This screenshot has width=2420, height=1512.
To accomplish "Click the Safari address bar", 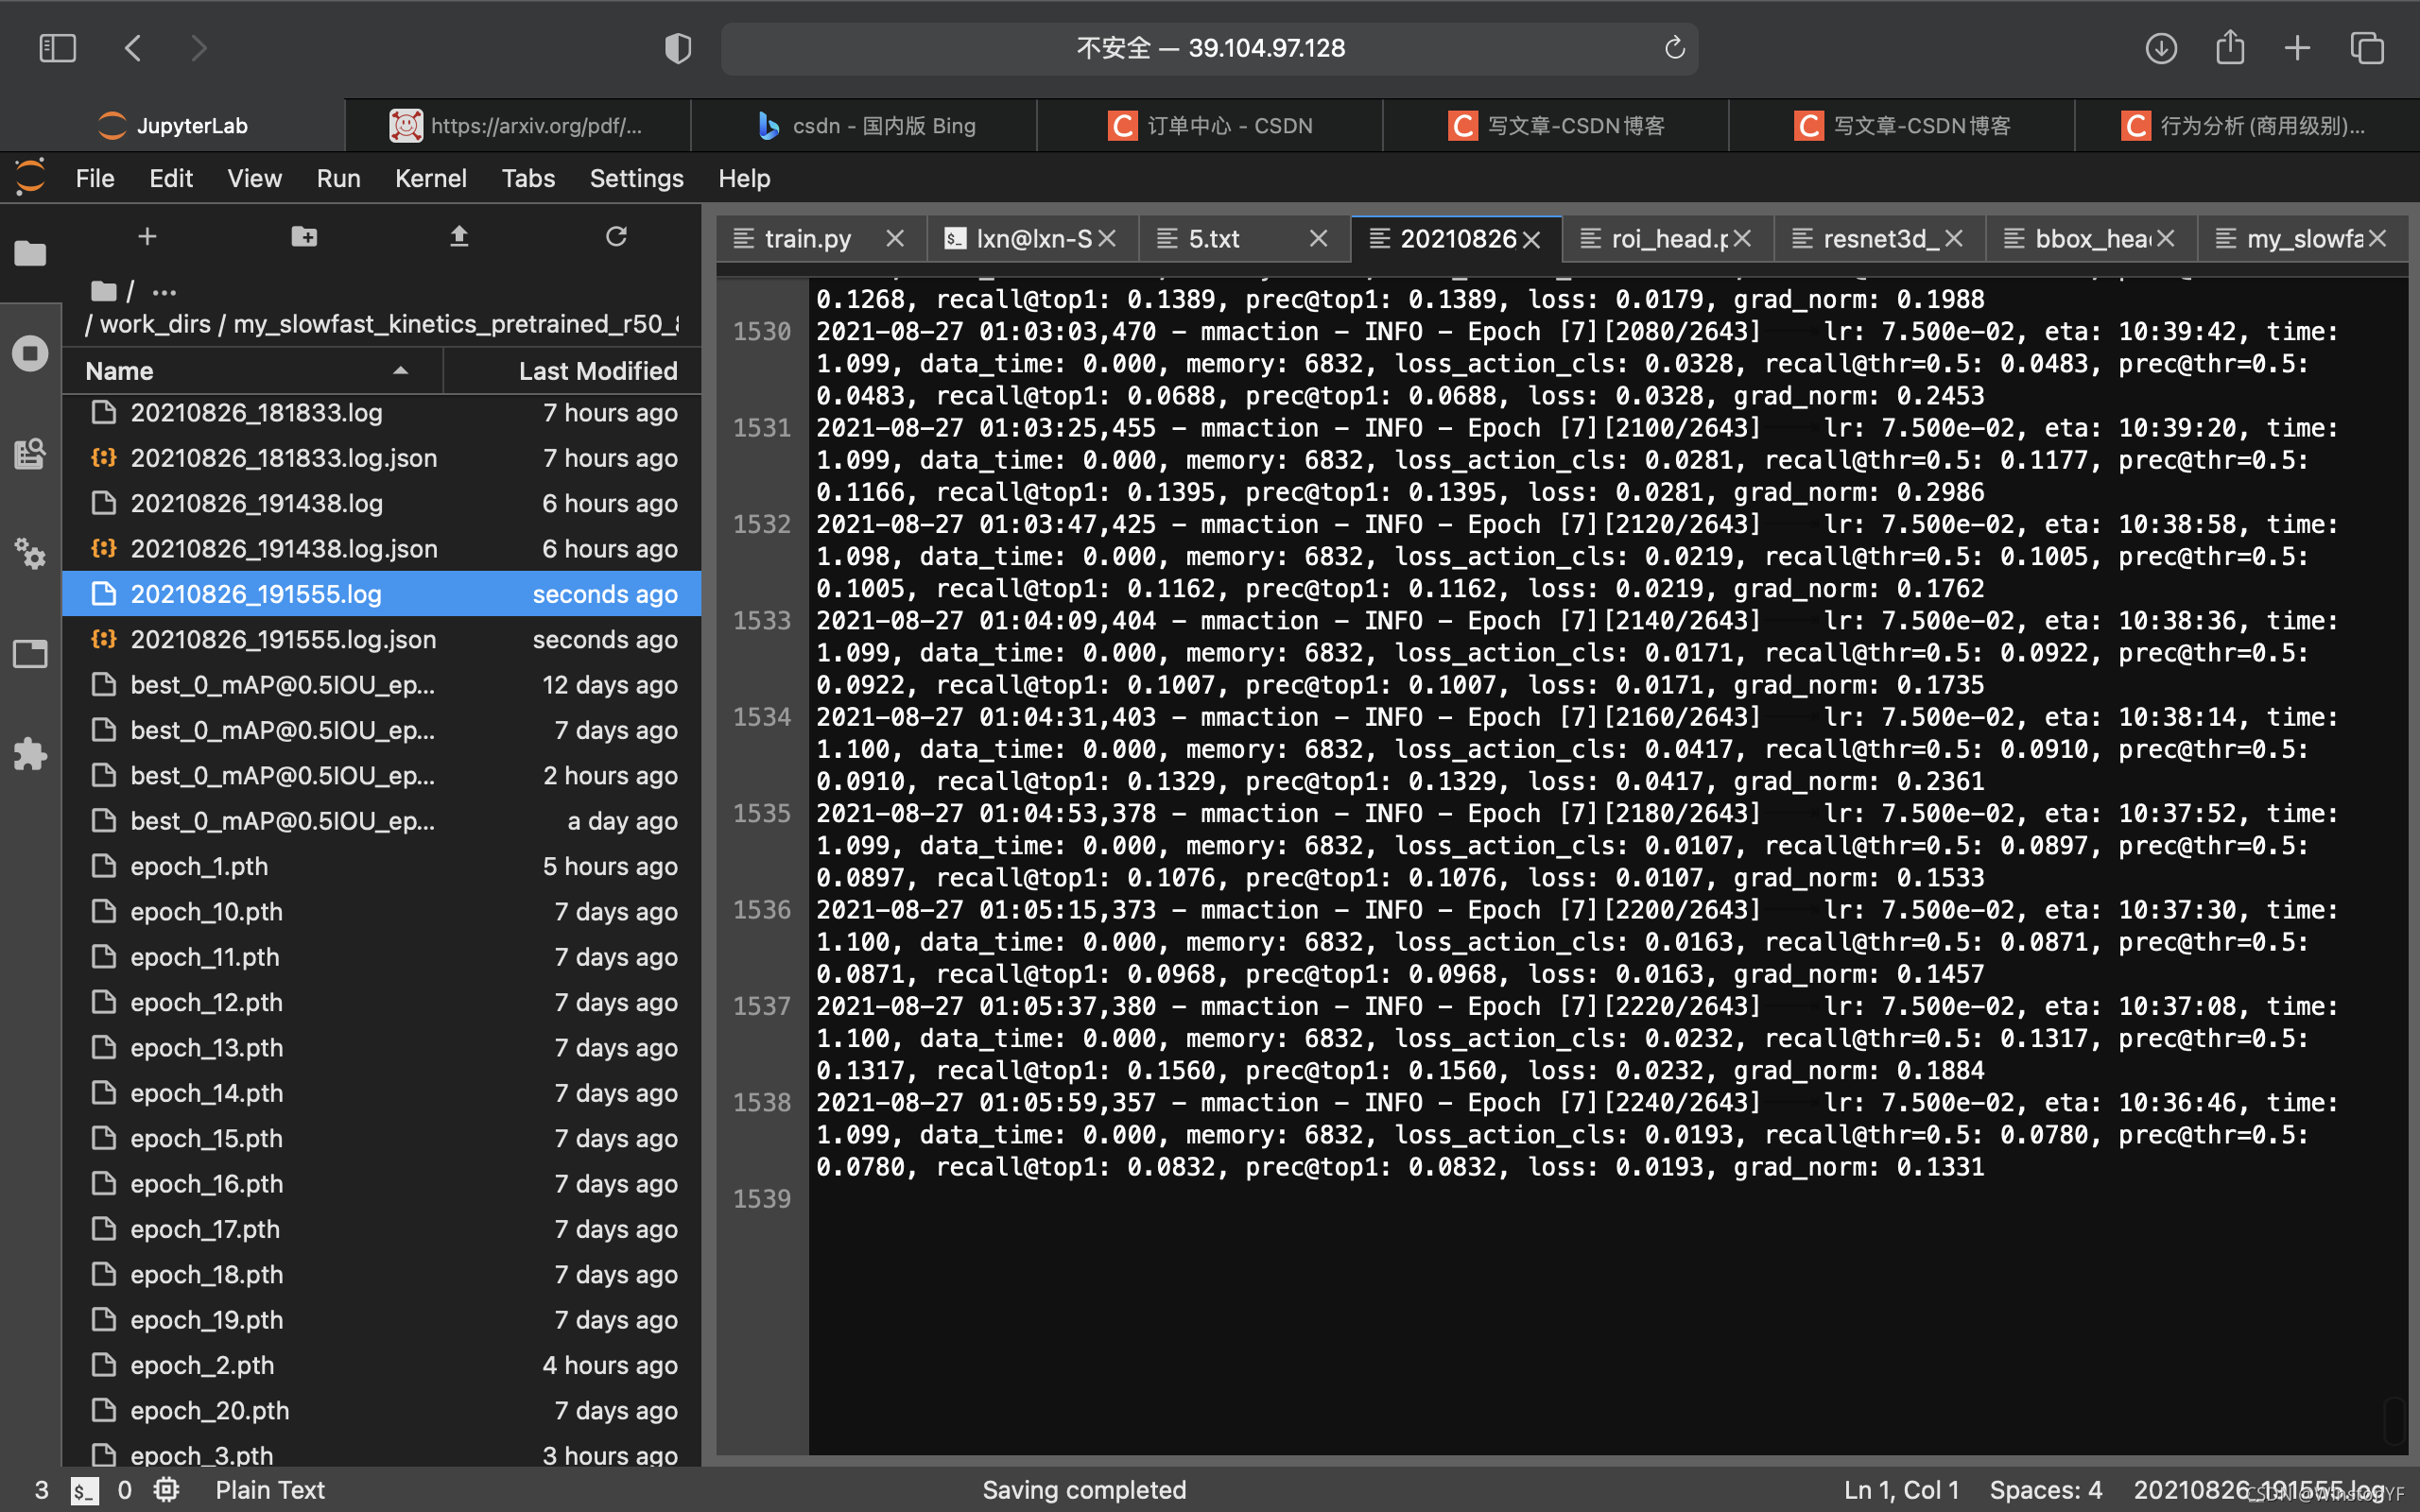I will pos(1210,48).
